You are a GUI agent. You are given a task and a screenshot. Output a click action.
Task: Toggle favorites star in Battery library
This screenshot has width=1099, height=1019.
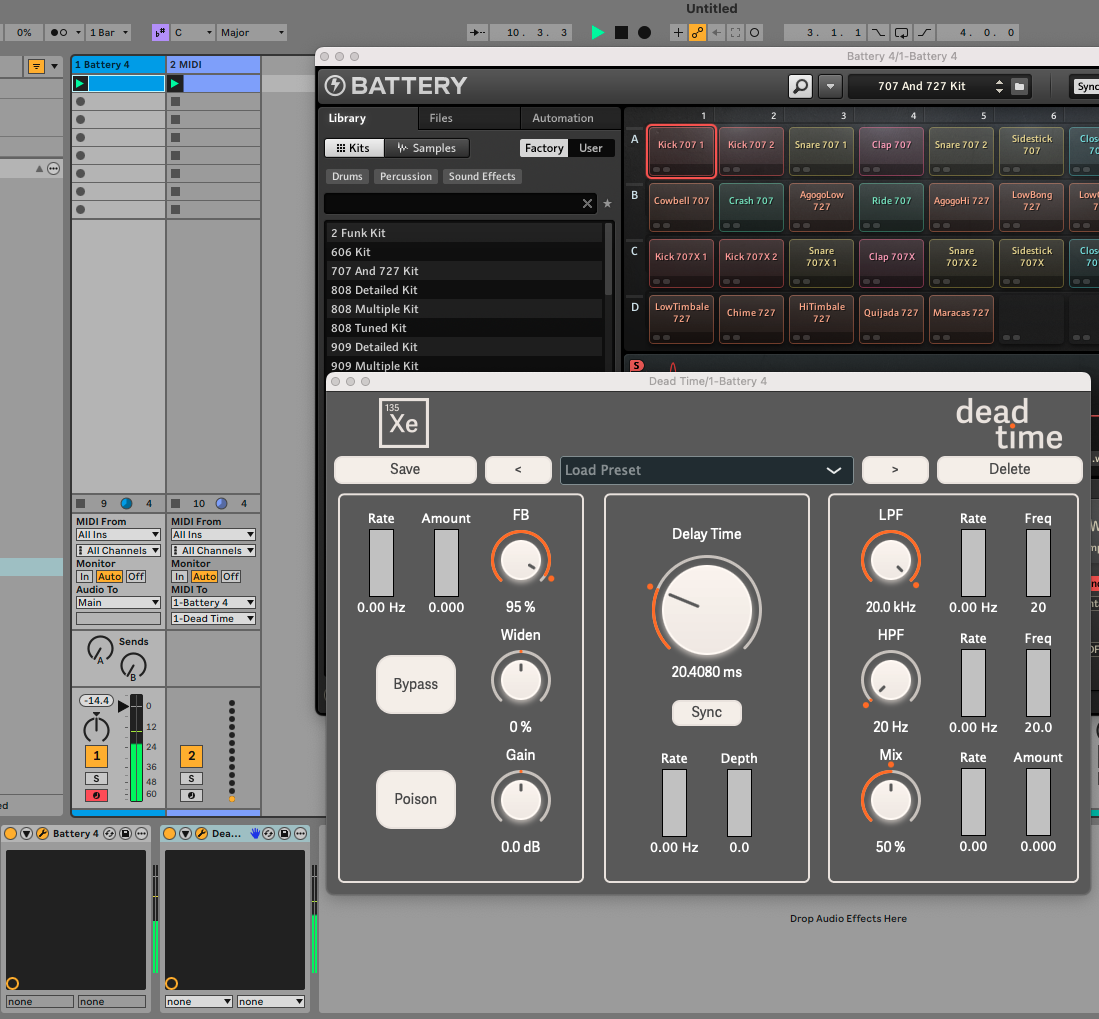608,203
